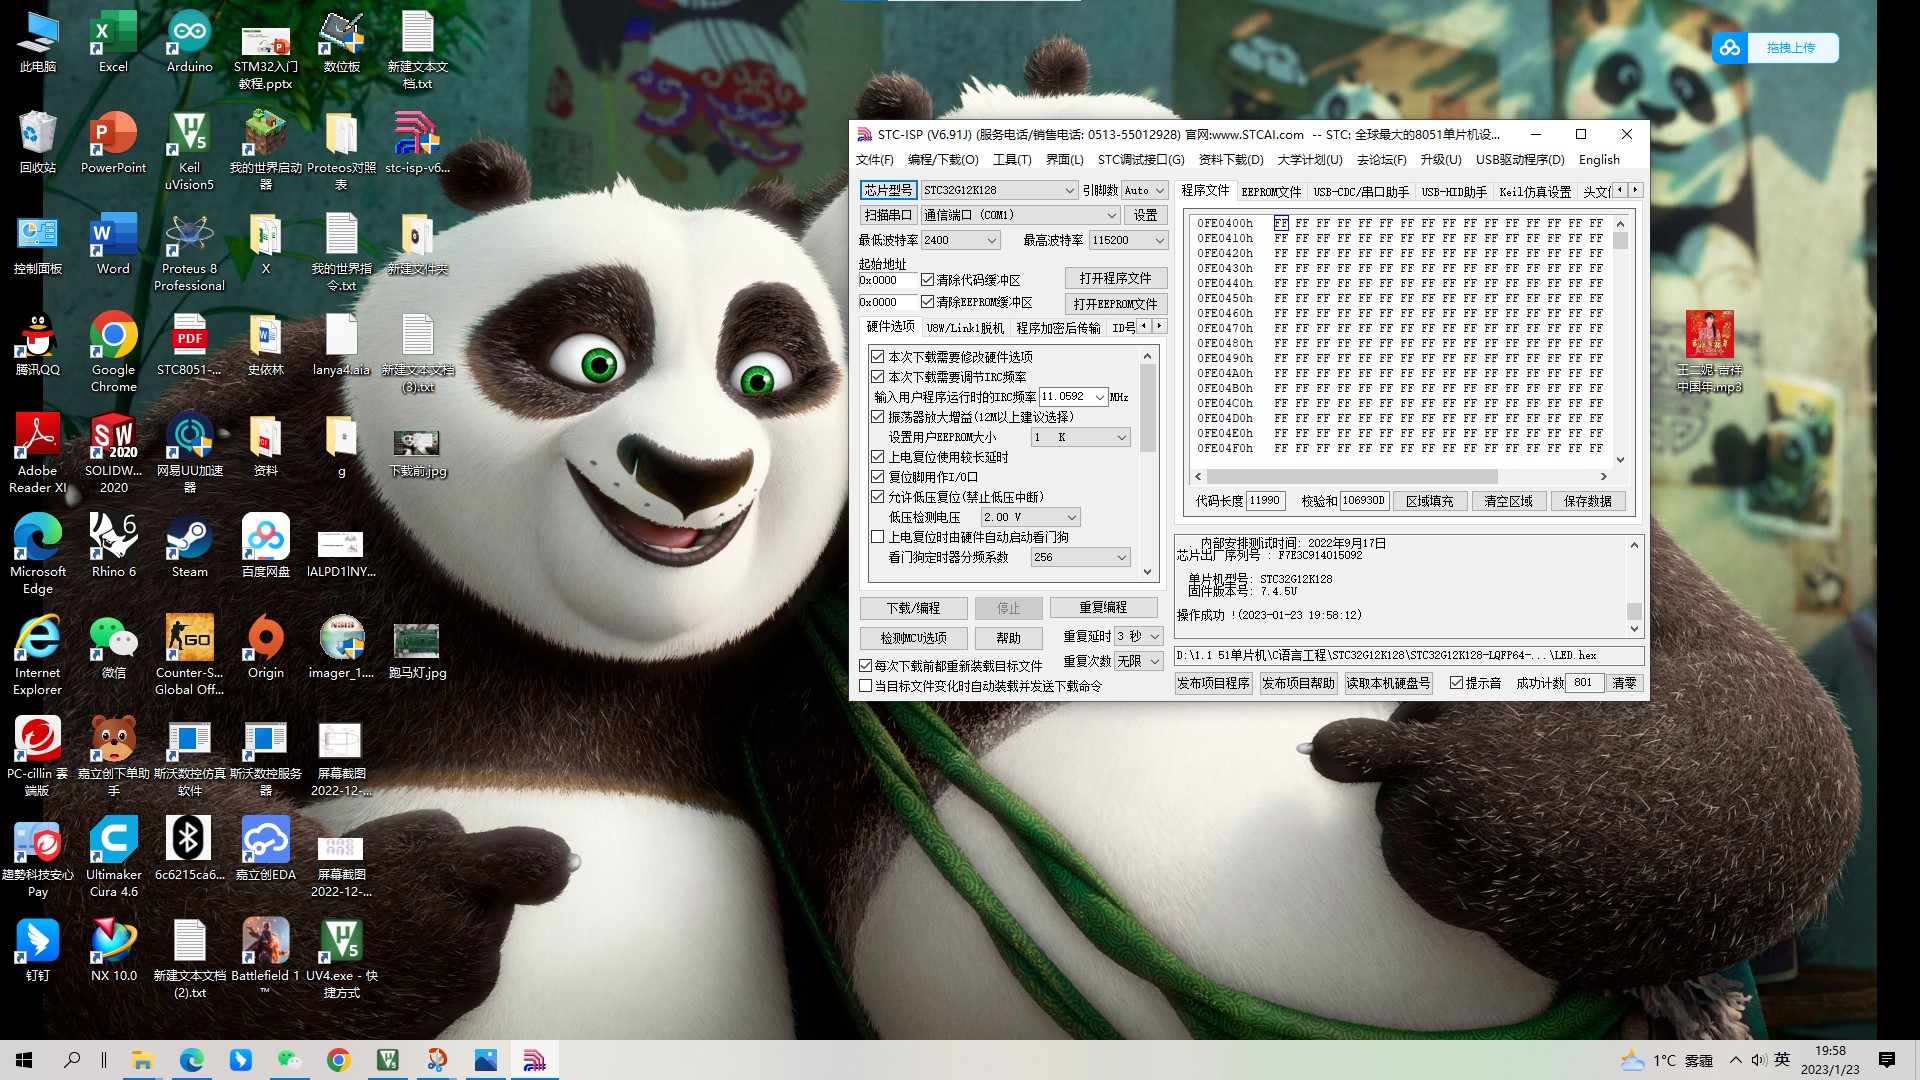The height and width of the screenshot is (1080, 1920).
Task: Click 区域填充 button
Action: click(1429, 501)
